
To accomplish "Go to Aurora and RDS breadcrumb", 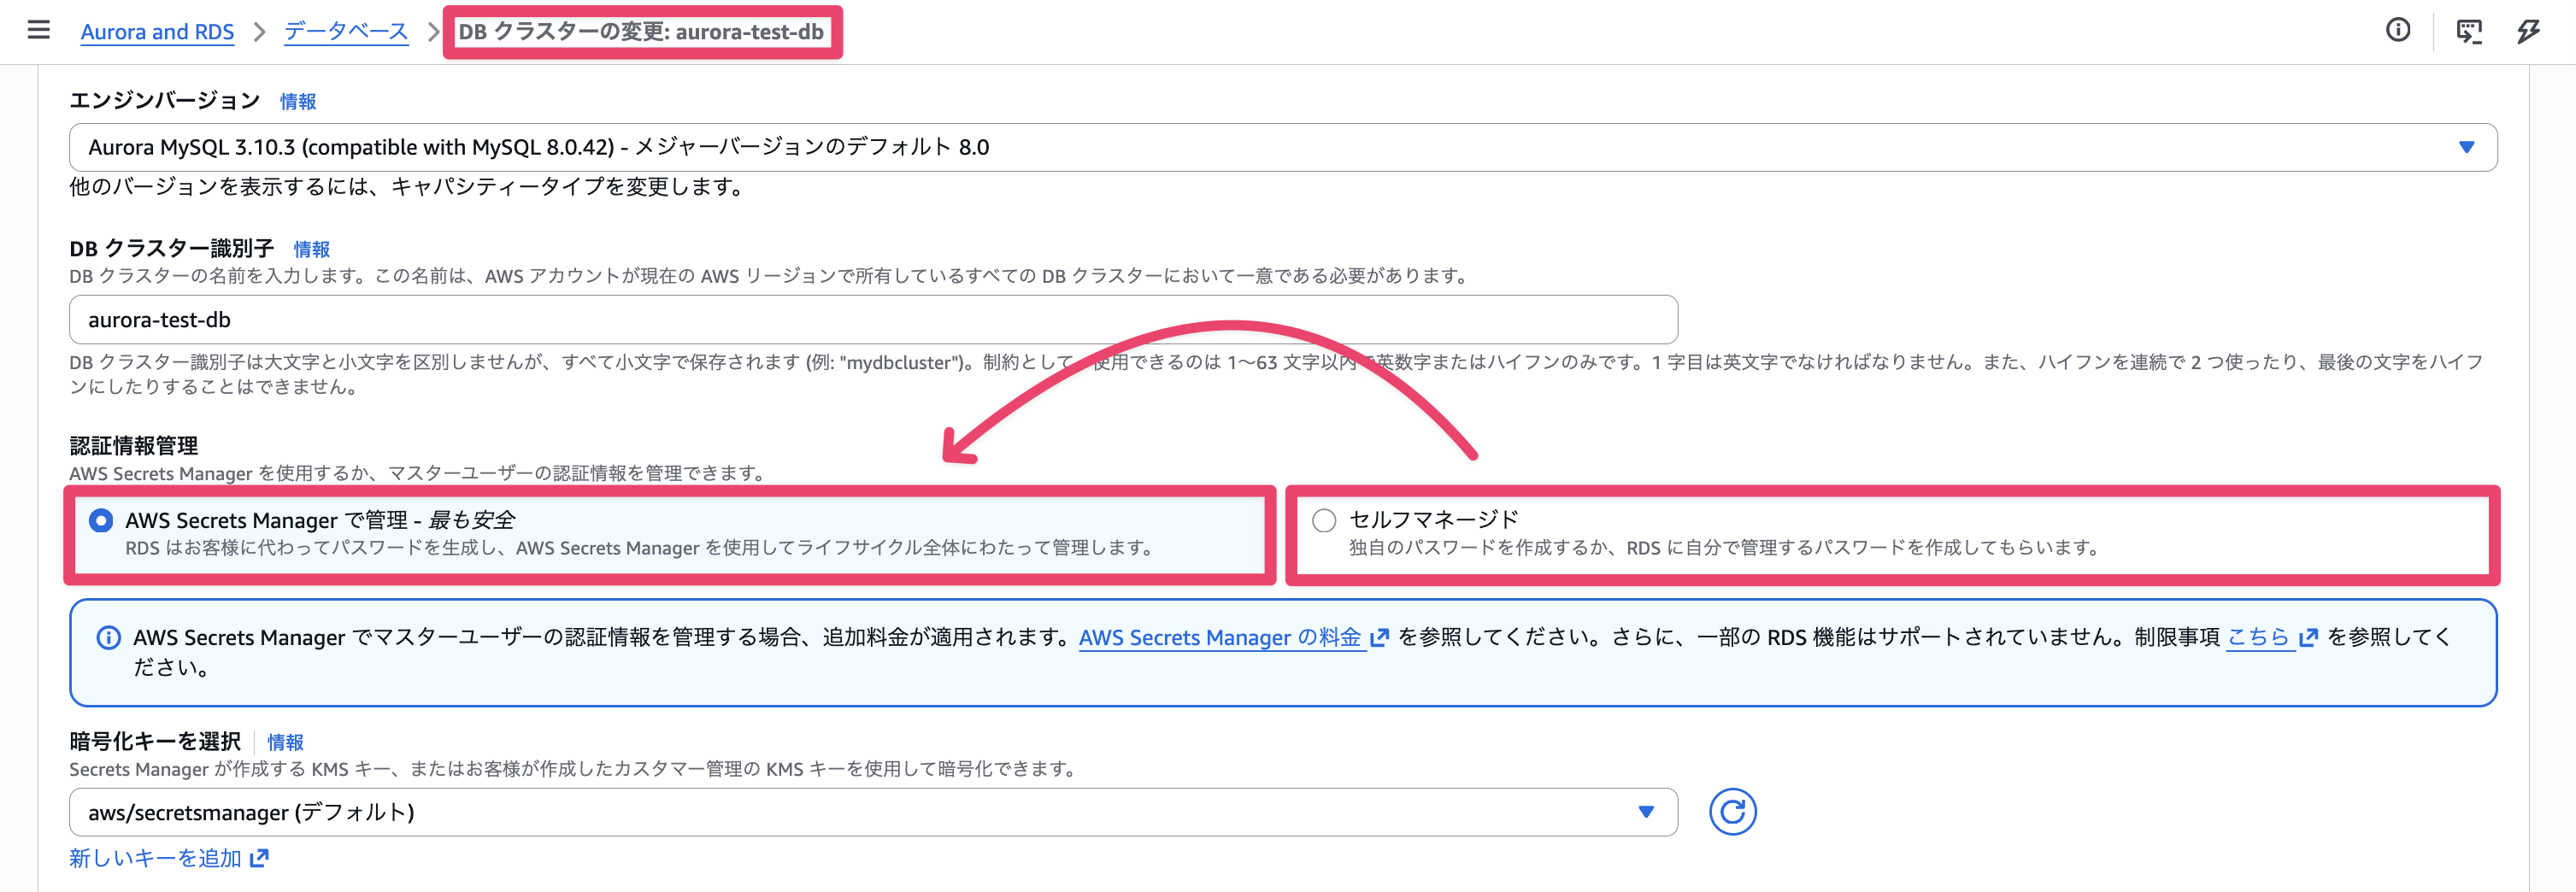I will coord(157,31).
